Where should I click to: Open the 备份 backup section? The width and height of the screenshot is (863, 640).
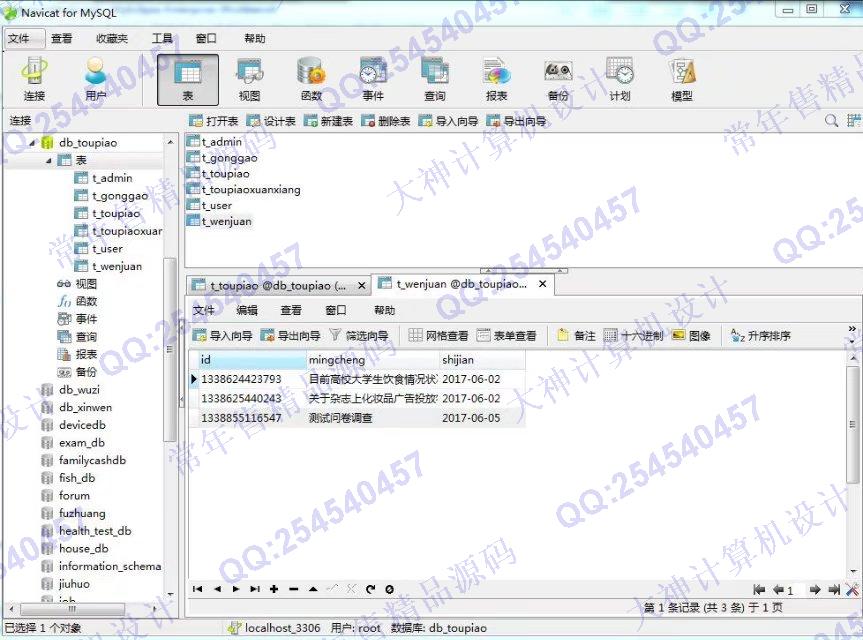[x=558, y=80]
